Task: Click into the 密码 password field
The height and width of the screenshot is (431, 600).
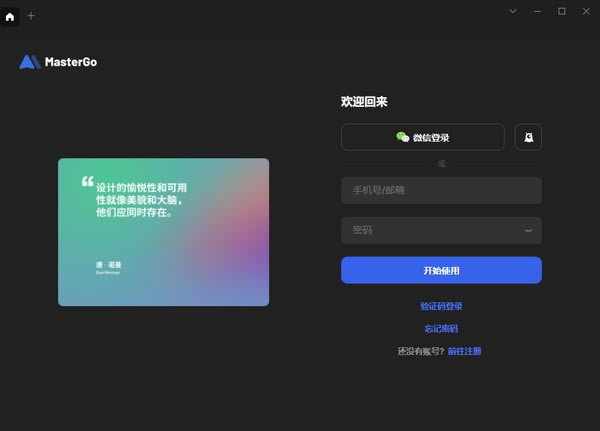Action: click(x=430, y=231)
